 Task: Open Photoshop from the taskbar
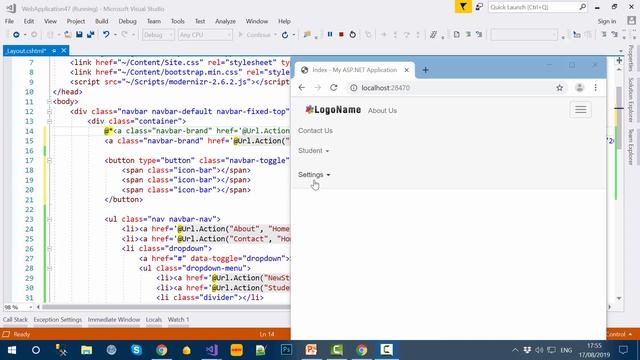287,350
